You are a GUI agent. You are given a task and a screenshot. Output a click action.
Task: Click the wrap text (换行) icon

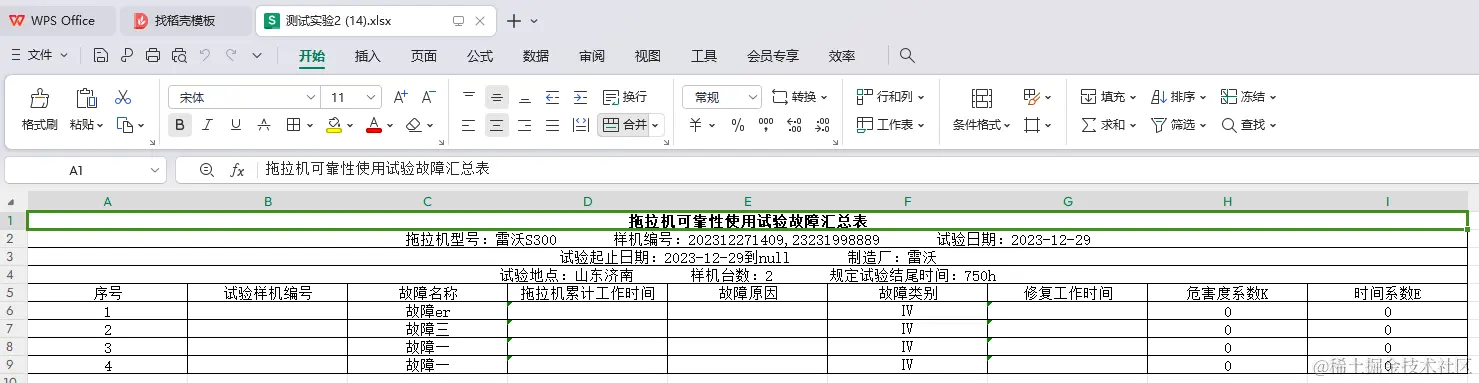pyautogui.click(x=624, y=97)
